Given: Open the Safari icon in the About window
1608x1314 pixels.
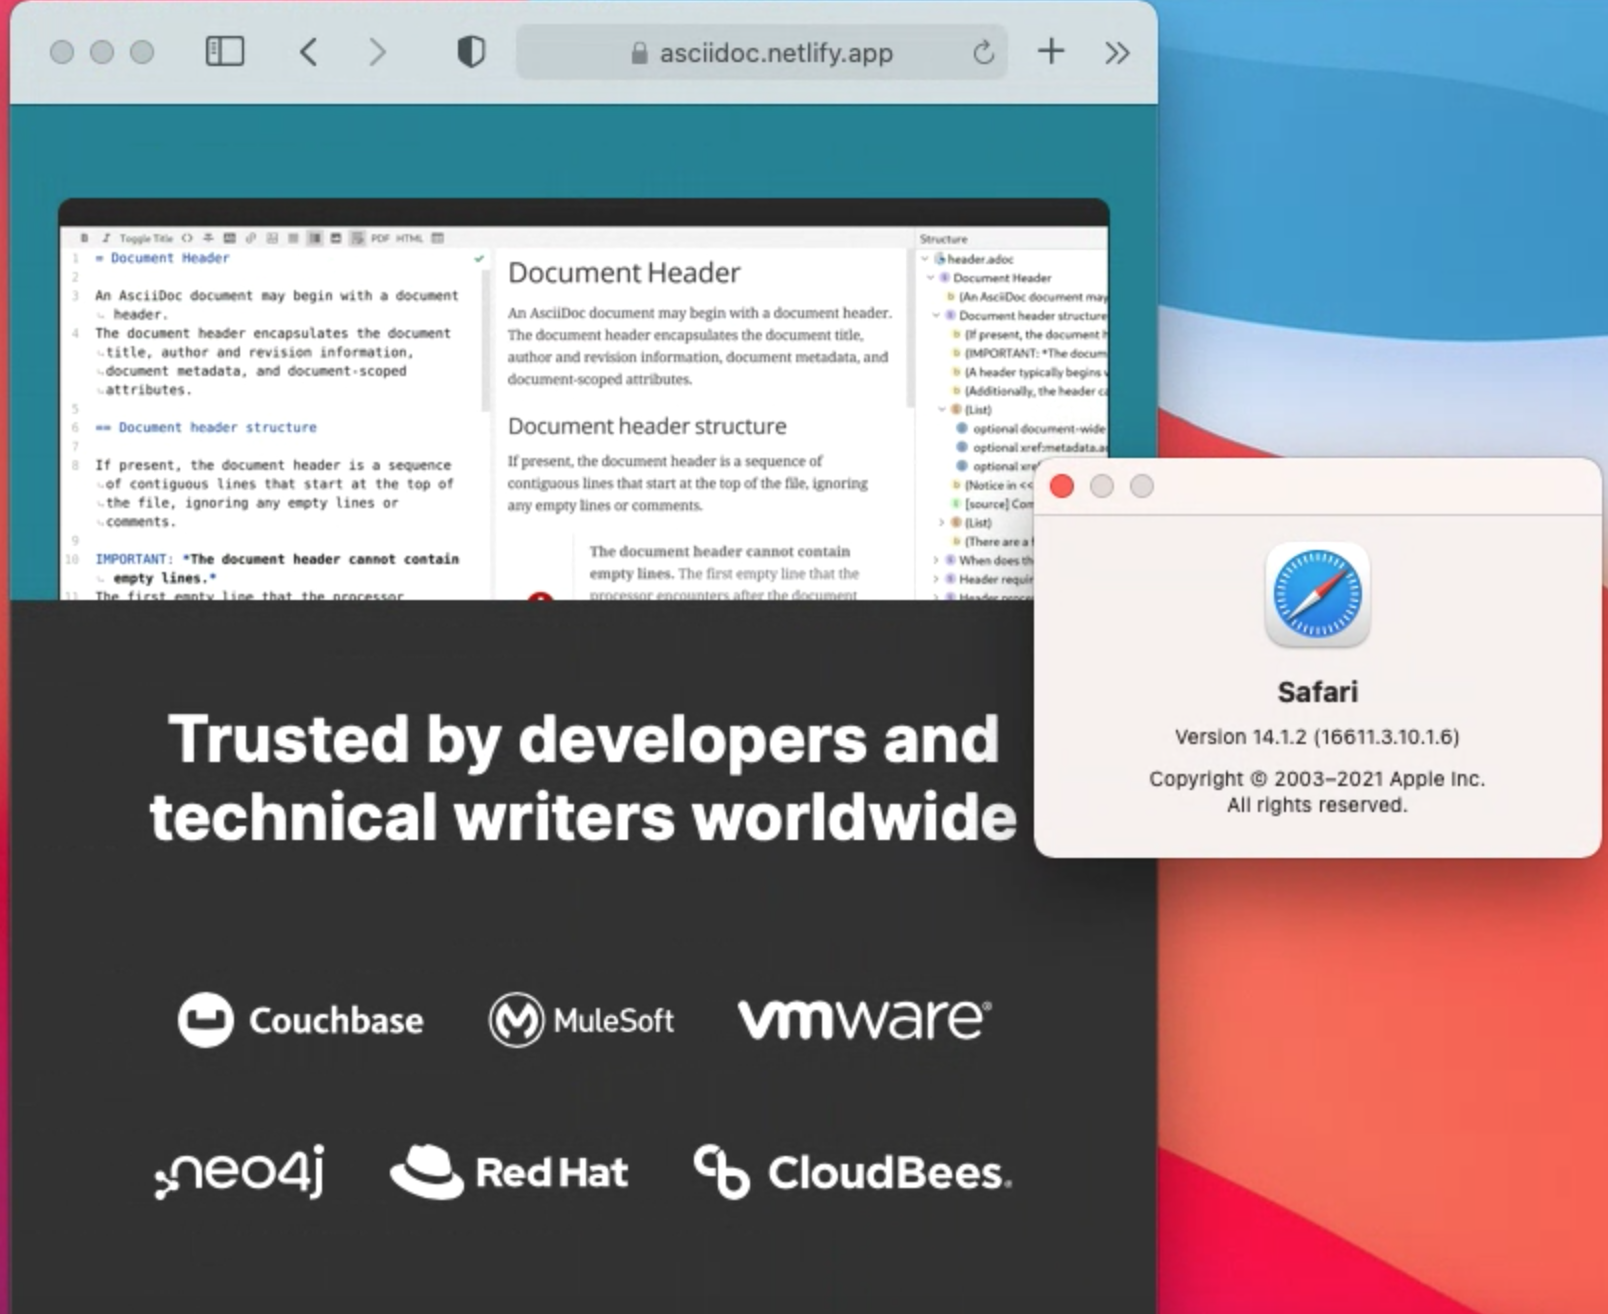Looking at the screenshot, I should point(1316,595).
